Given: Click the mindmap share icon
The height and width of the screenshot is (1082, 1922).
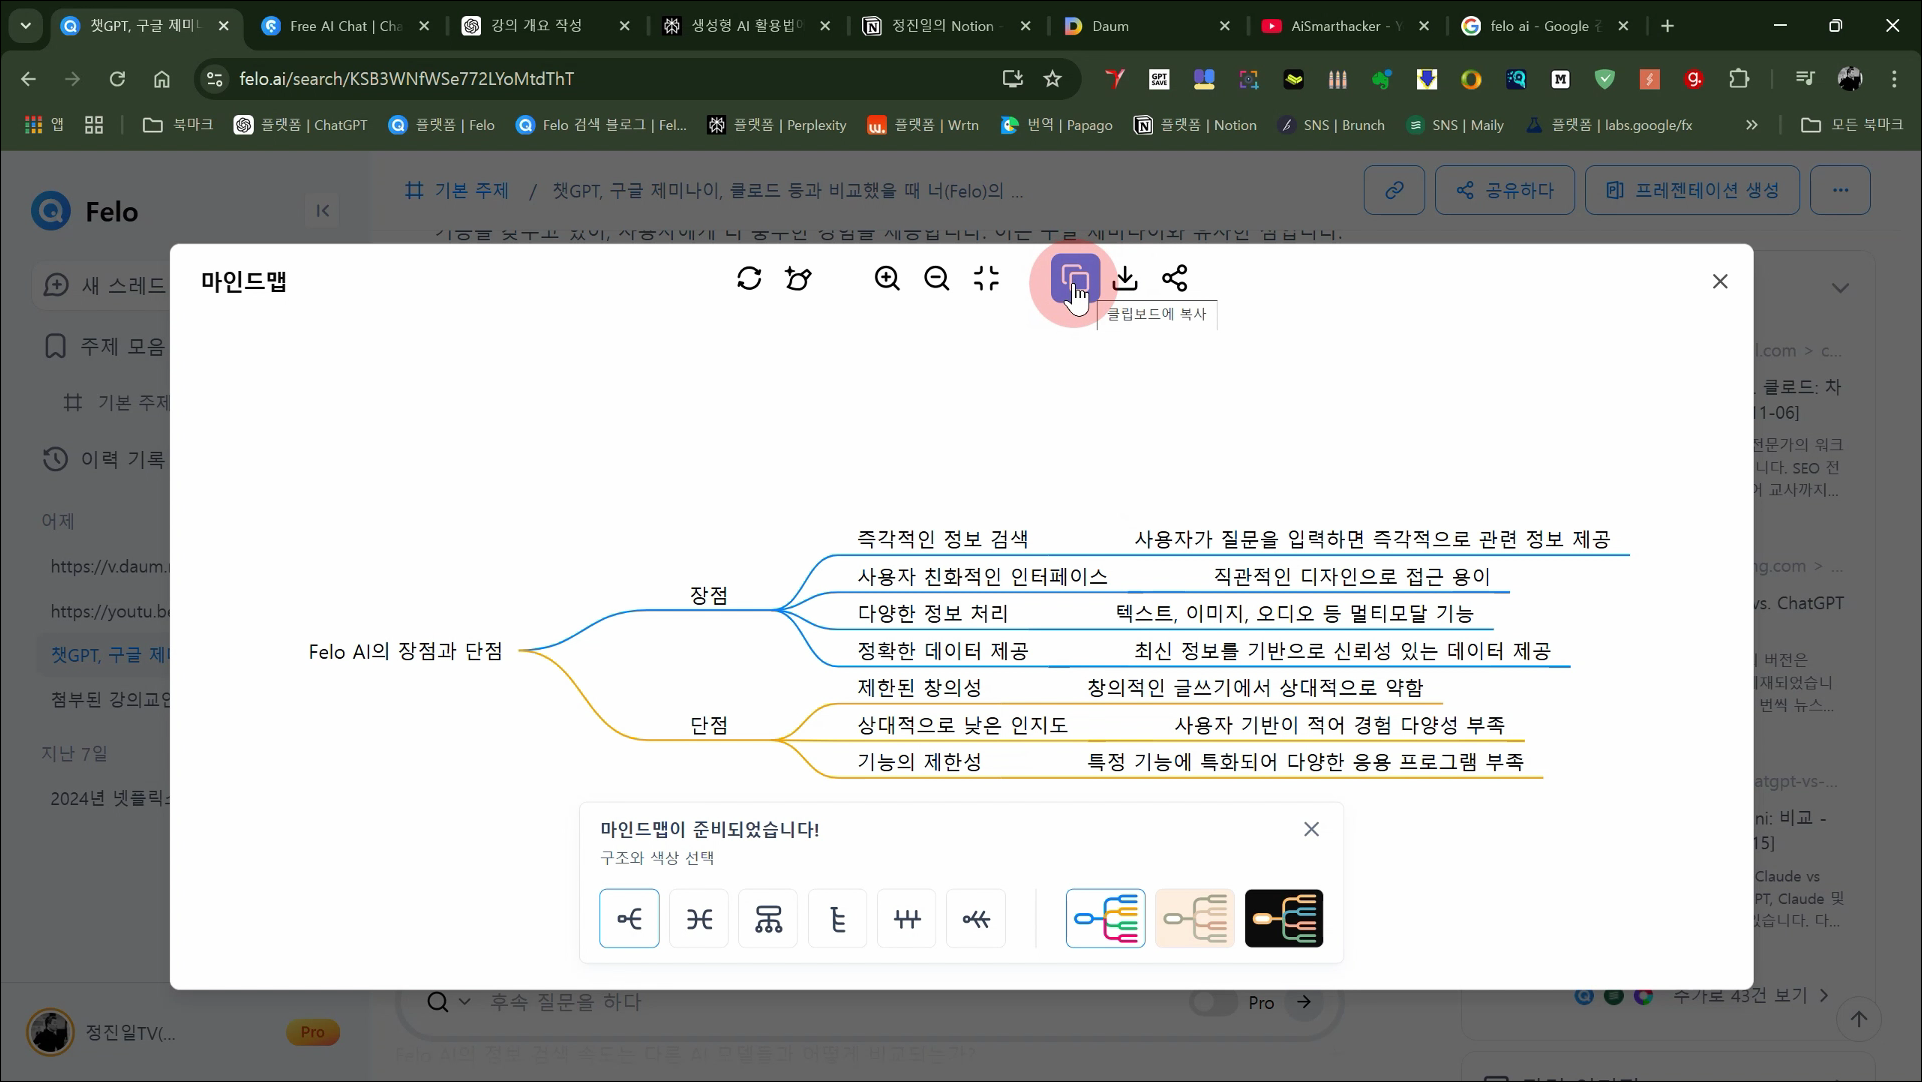Looking at the screenshot, I should coord(1175,278).
